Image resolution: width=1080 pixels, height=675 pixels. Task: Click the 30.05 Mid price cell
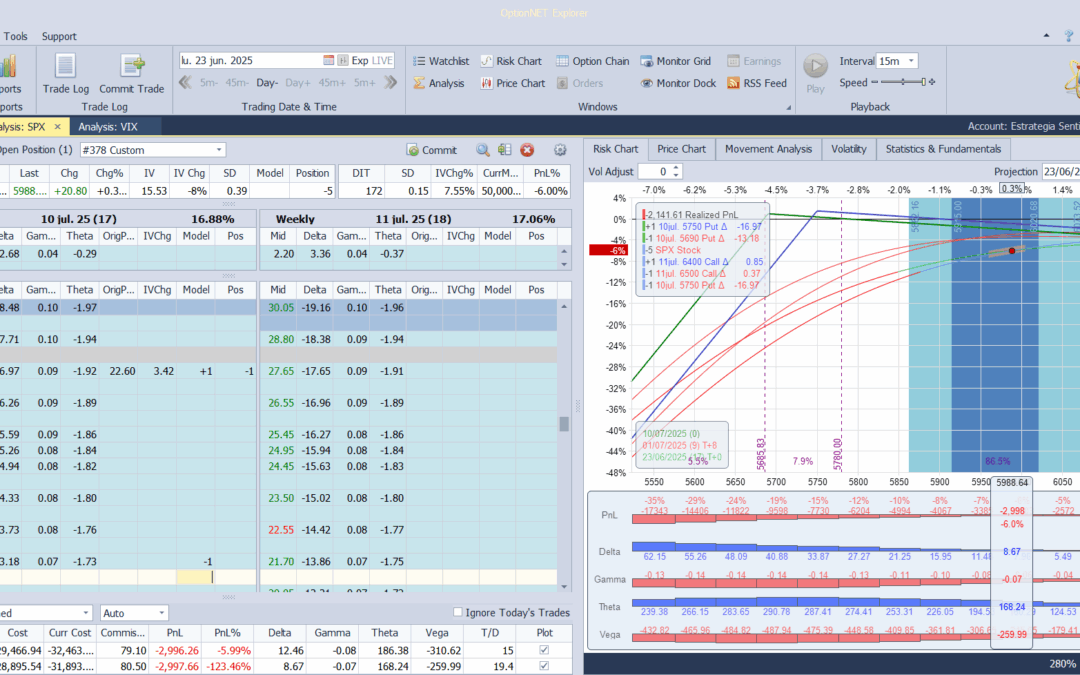[x=281, y=308]
